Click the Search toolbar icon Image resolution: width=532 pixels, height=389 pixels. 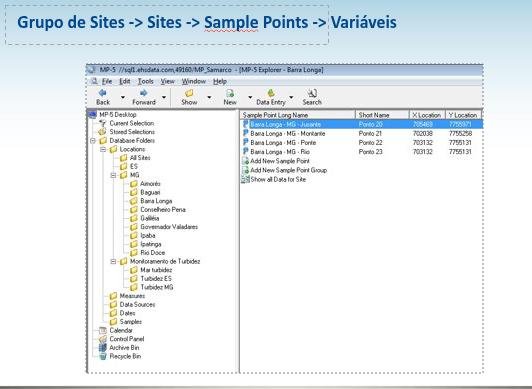pos(312,93)
